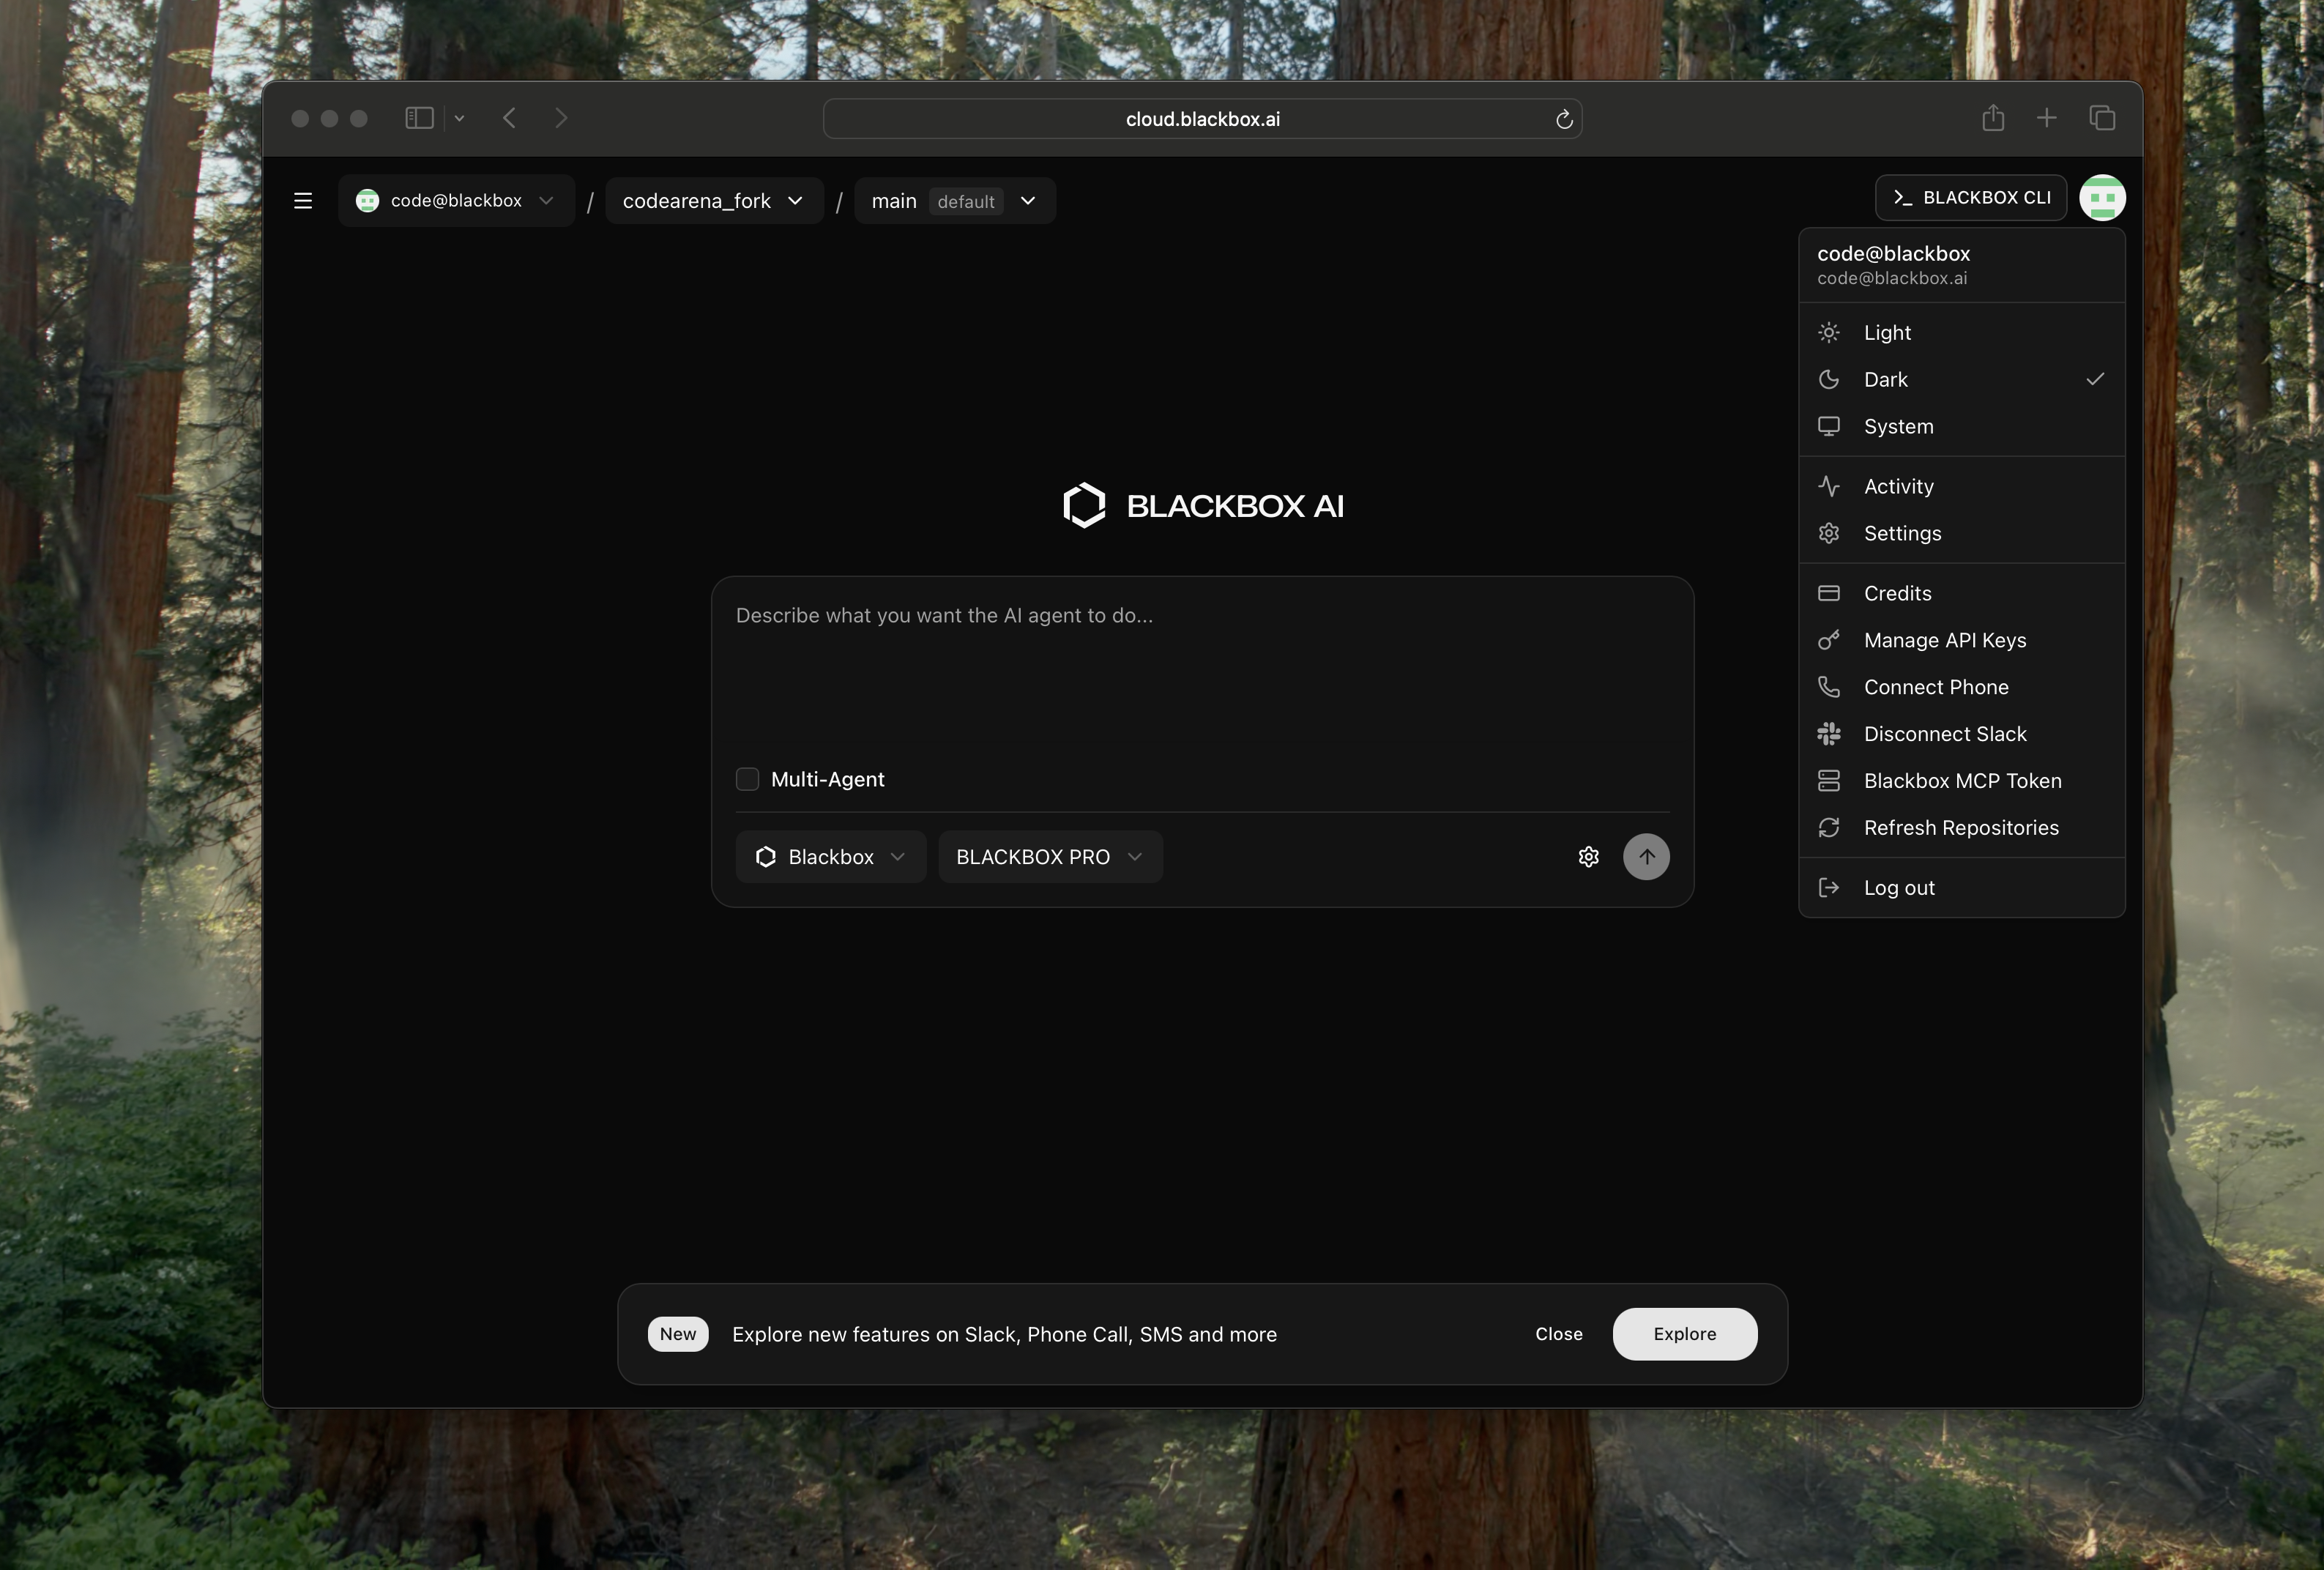Open agent settings gear in prompt box
Screen dimensions: 2324x1570
[x=1588, y=857]
